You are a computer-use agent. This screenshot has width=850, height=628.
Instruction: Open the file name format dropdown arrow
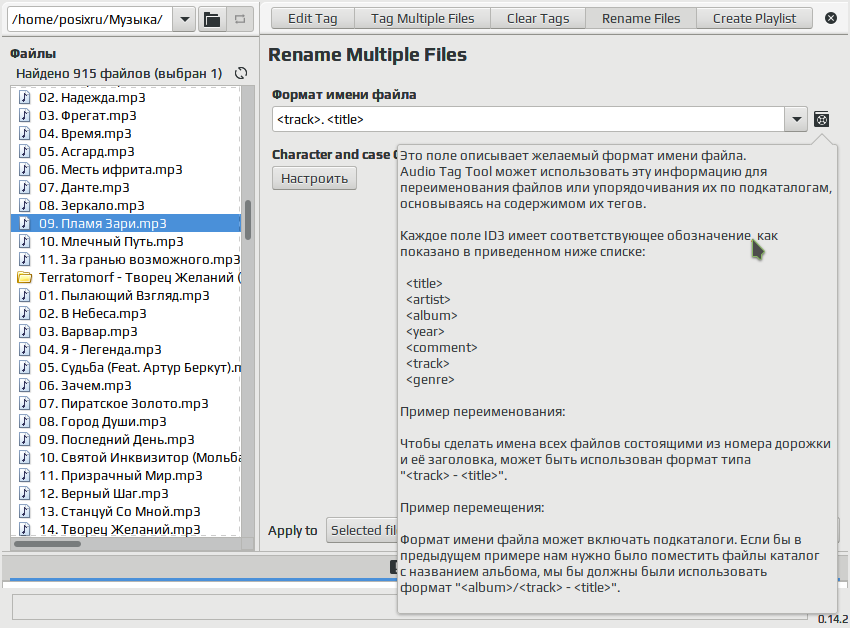coord(796,119)
